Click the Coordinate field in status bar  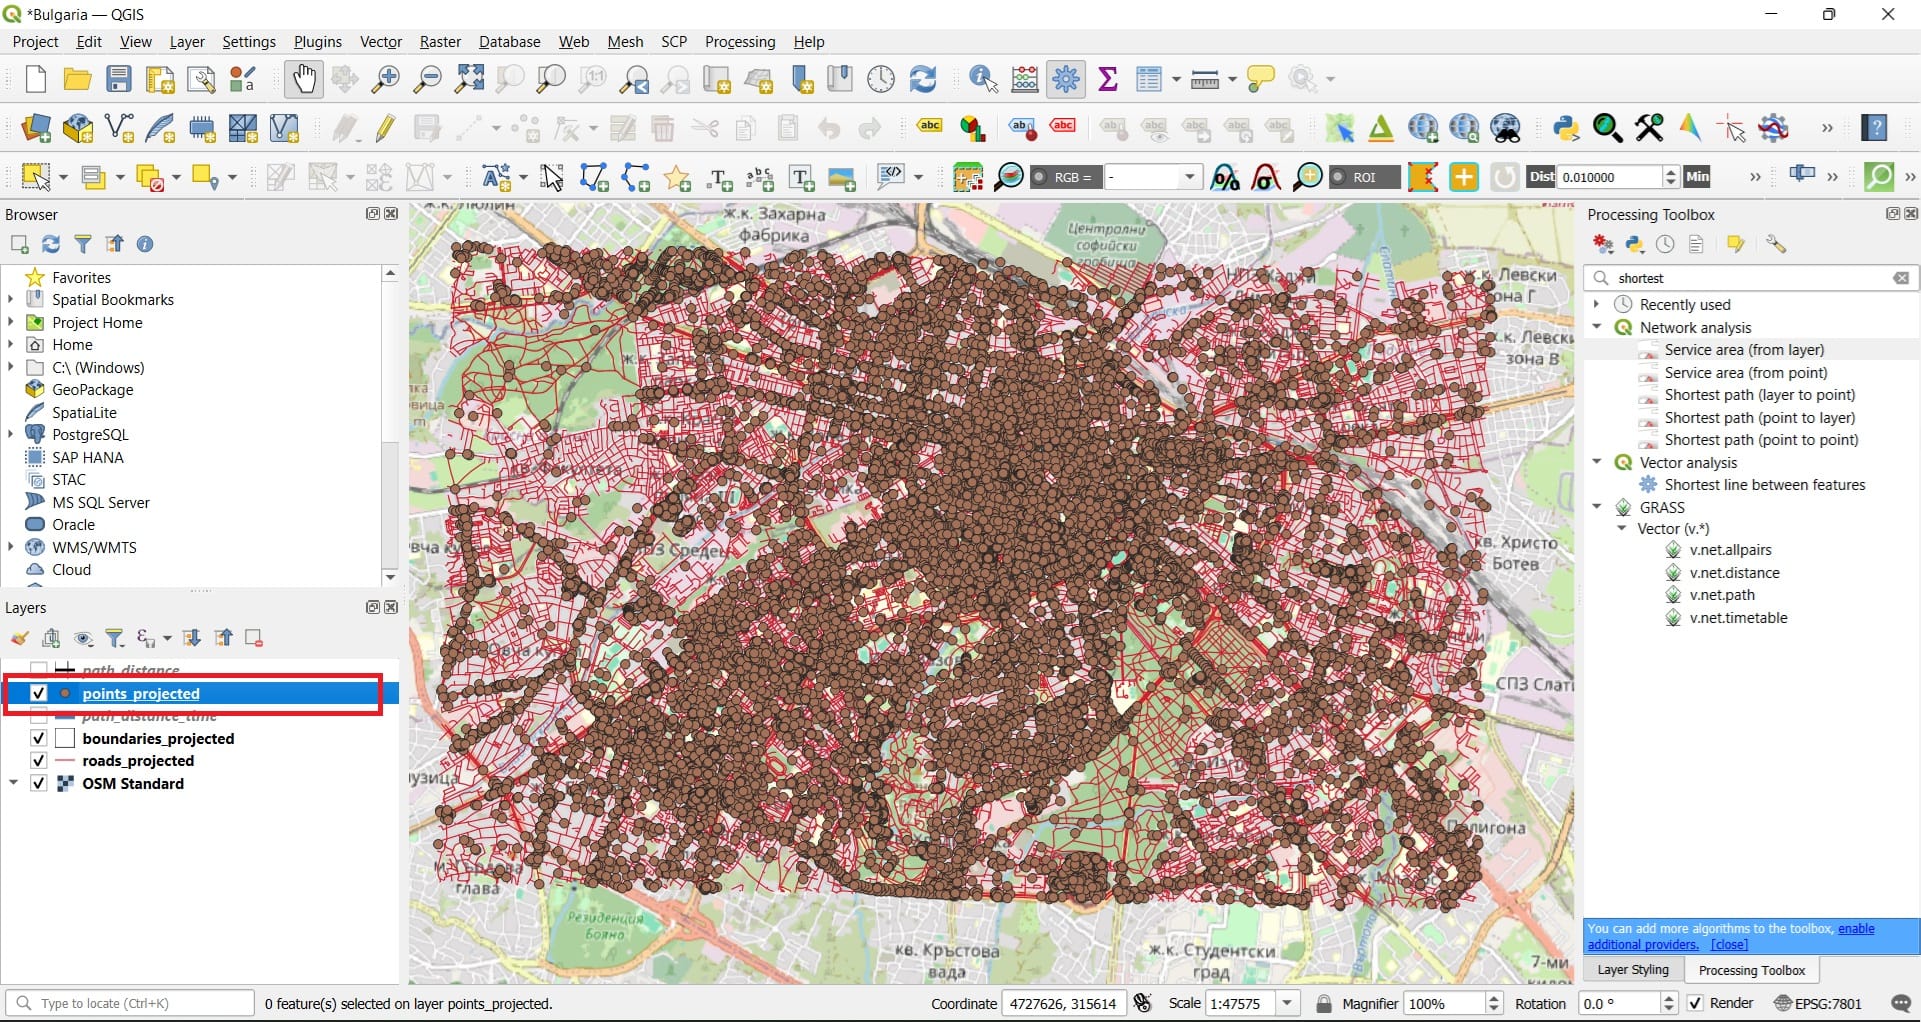click(1063, 1003)
